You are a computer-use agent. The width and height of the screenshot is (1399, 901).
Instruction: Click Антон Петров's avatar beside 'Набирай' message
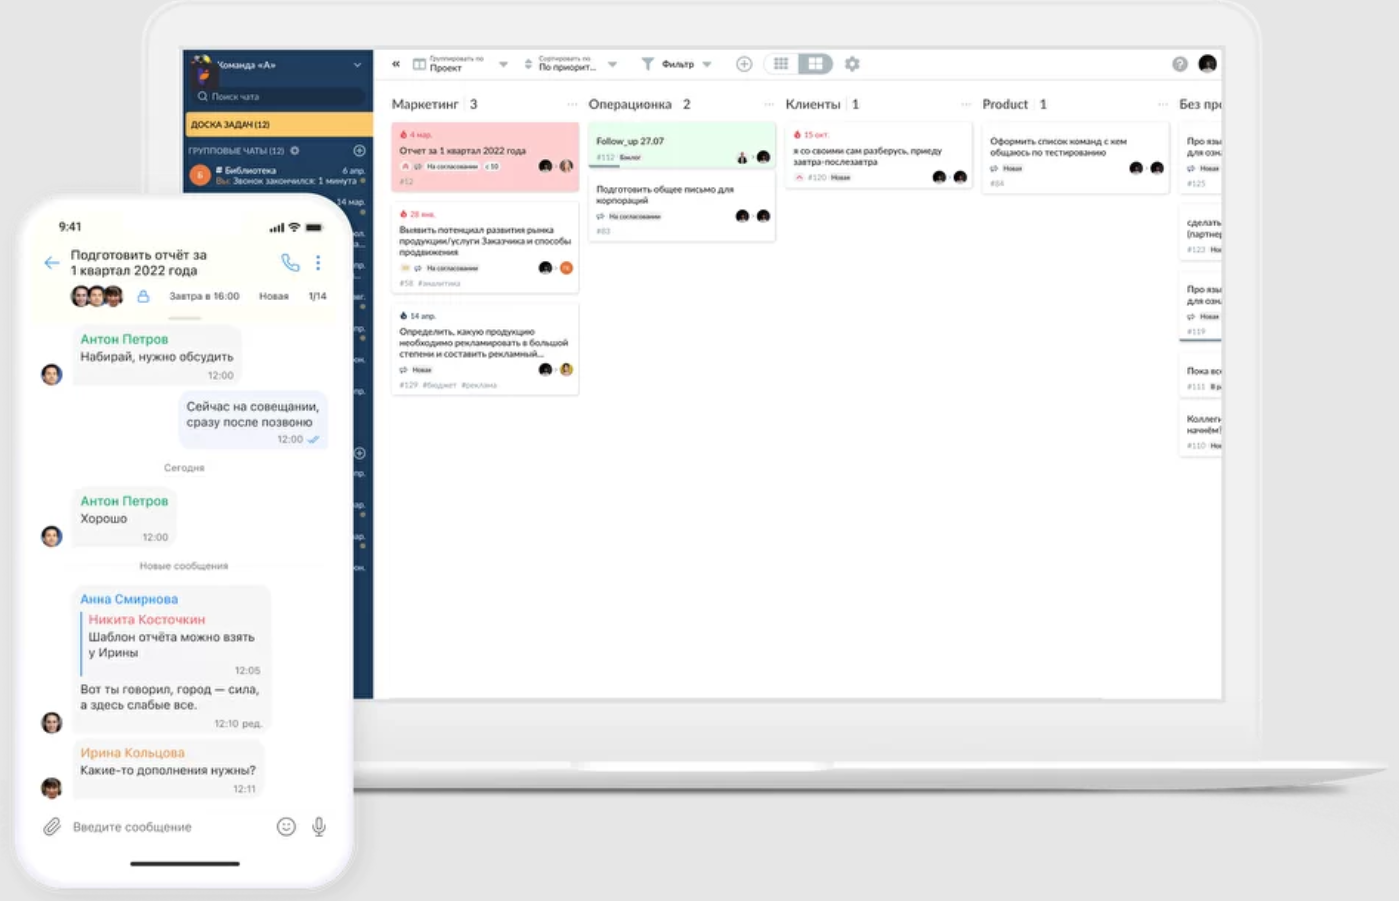point(52,375)
